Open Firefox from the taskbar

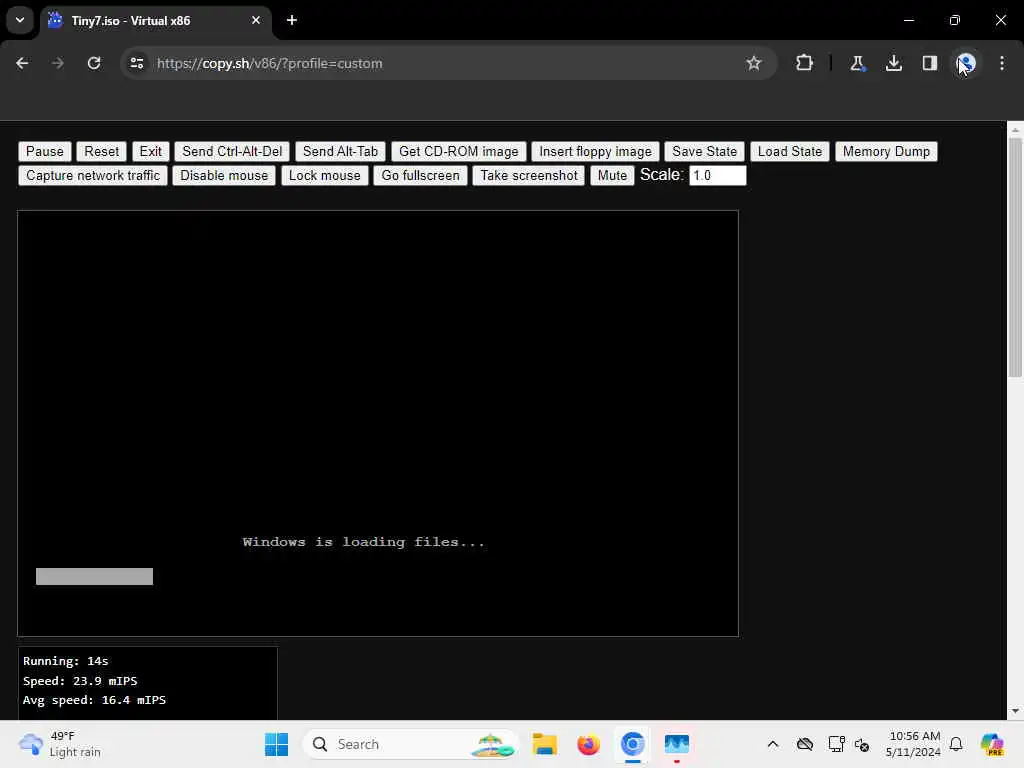588,744
